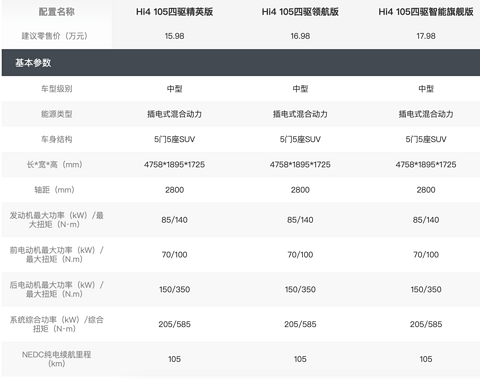Select the 长*宽*高(mm) row label
The image size is (480, 379).
(x=56, y=164)
